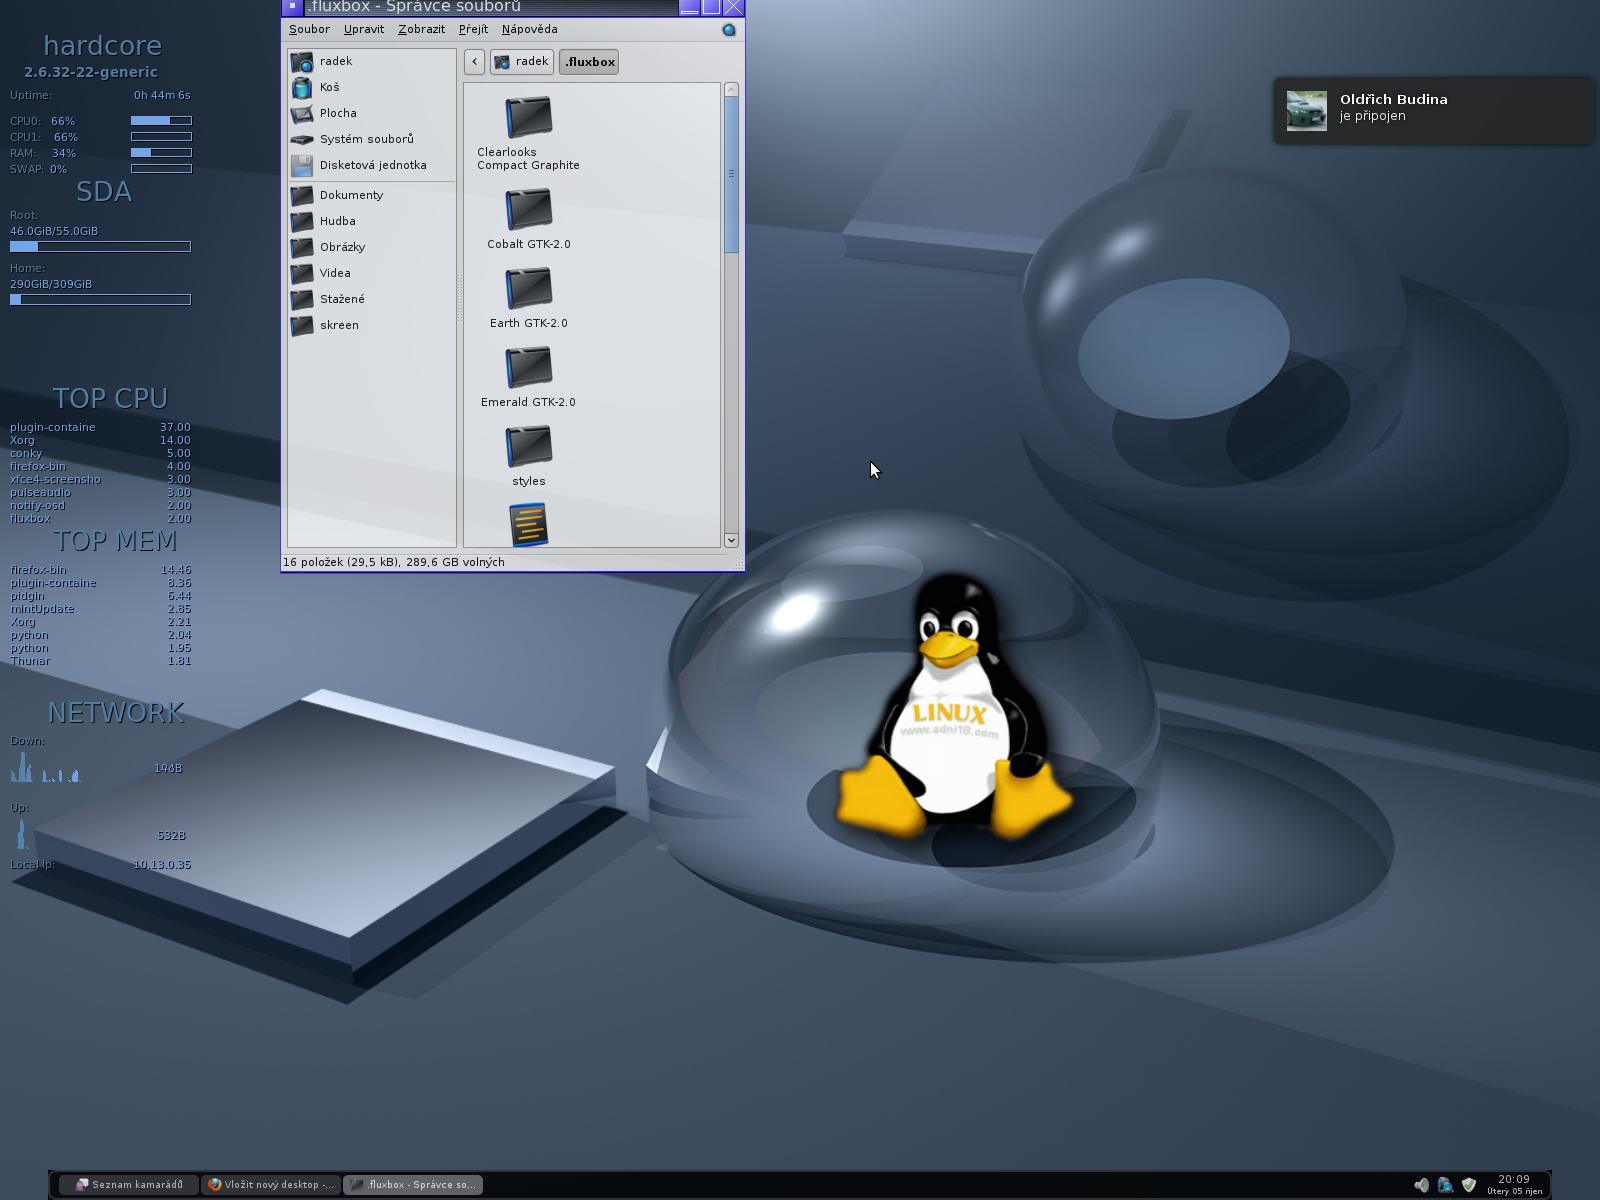Open the Přejít menu

coord(473,29)
